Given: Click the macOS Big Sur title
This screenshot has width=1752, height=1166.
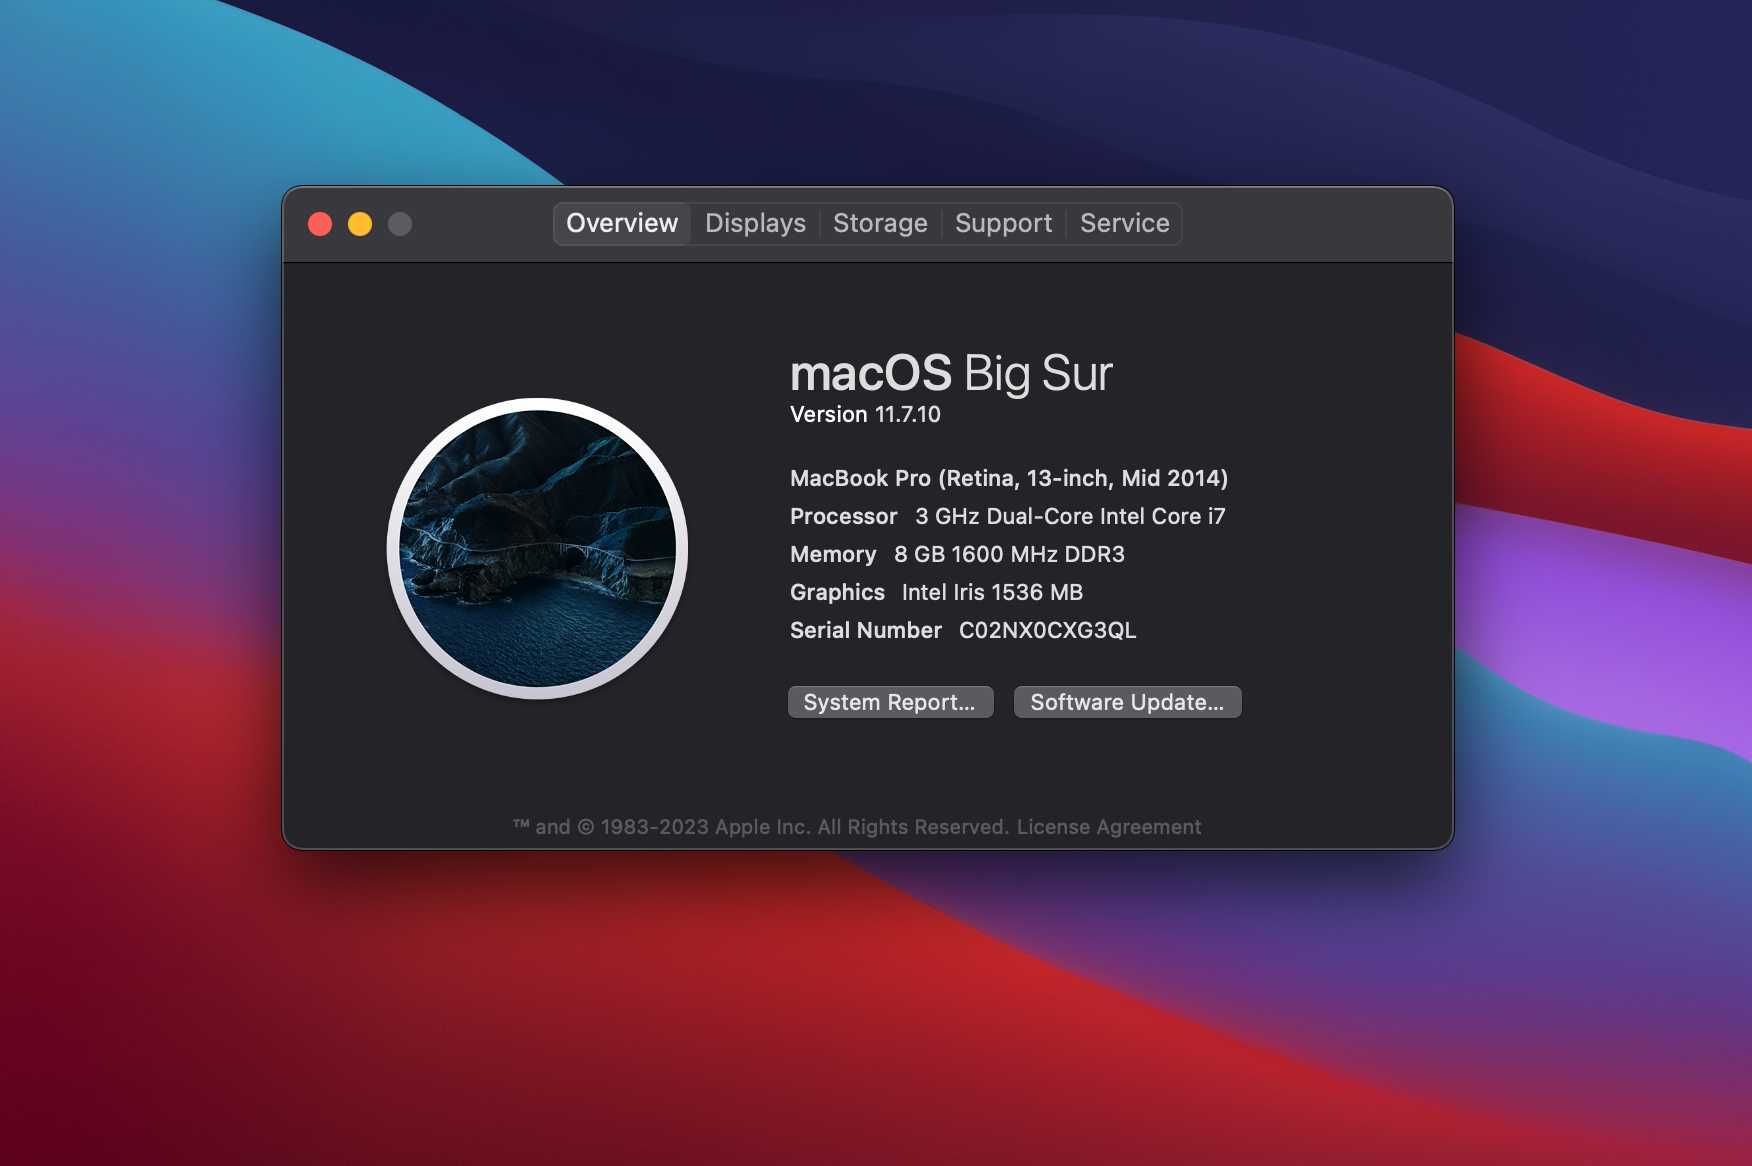Looking at the screenshot, I should tap(951, 373).
